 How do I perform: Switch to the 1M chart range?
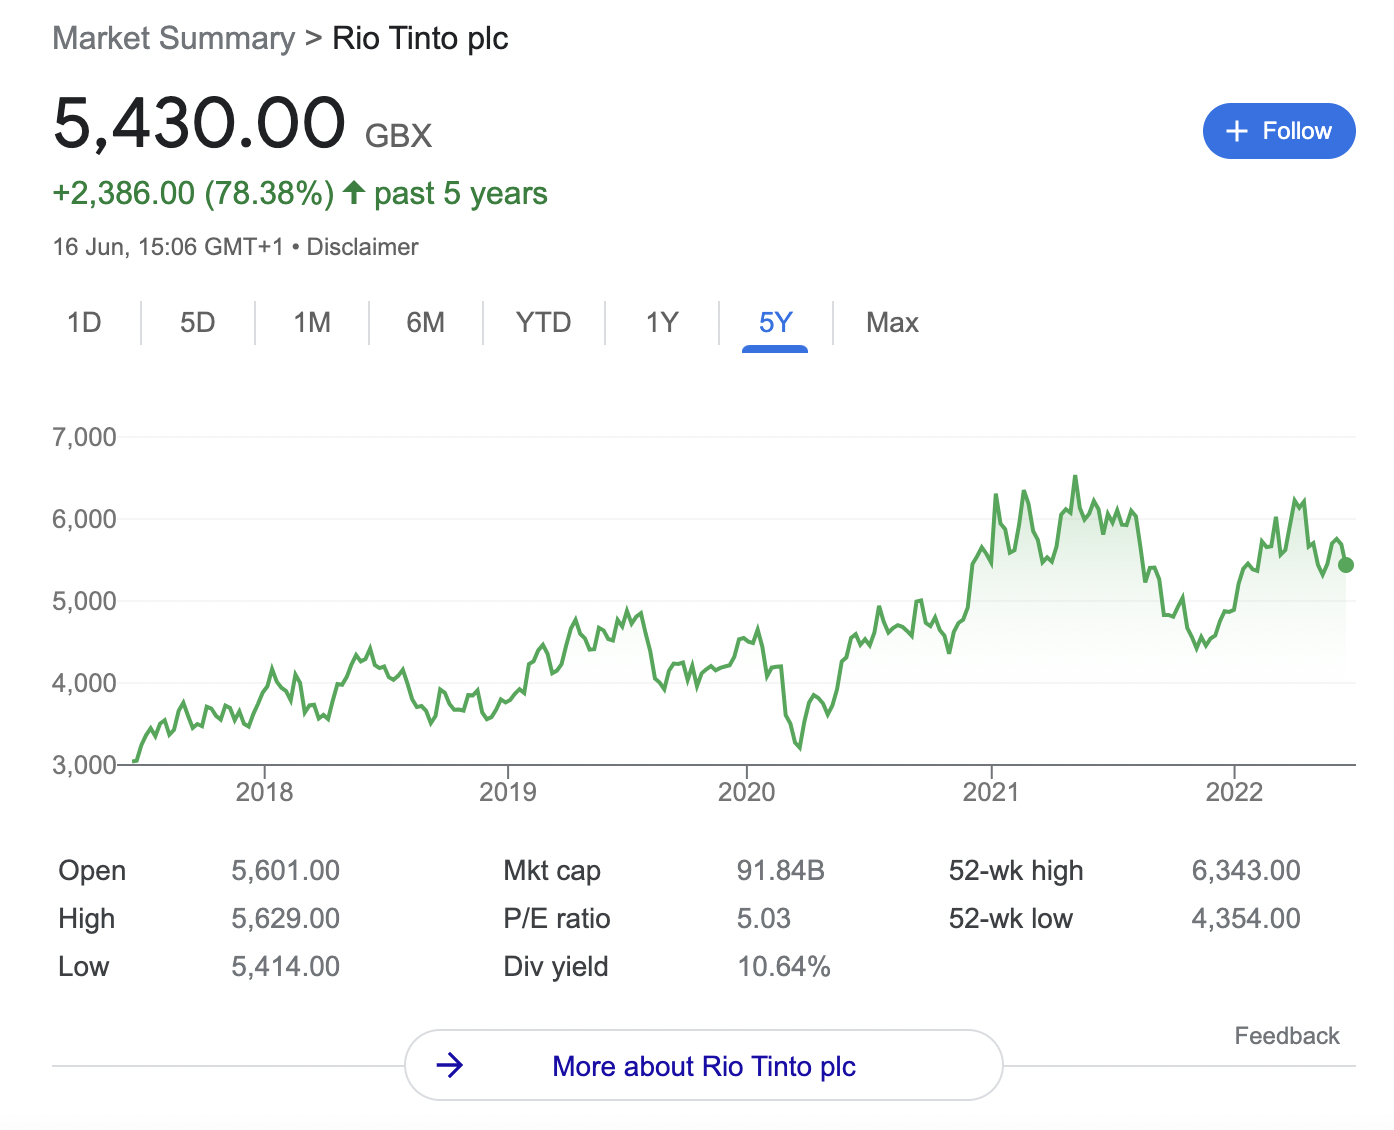[x=312, y=322]
